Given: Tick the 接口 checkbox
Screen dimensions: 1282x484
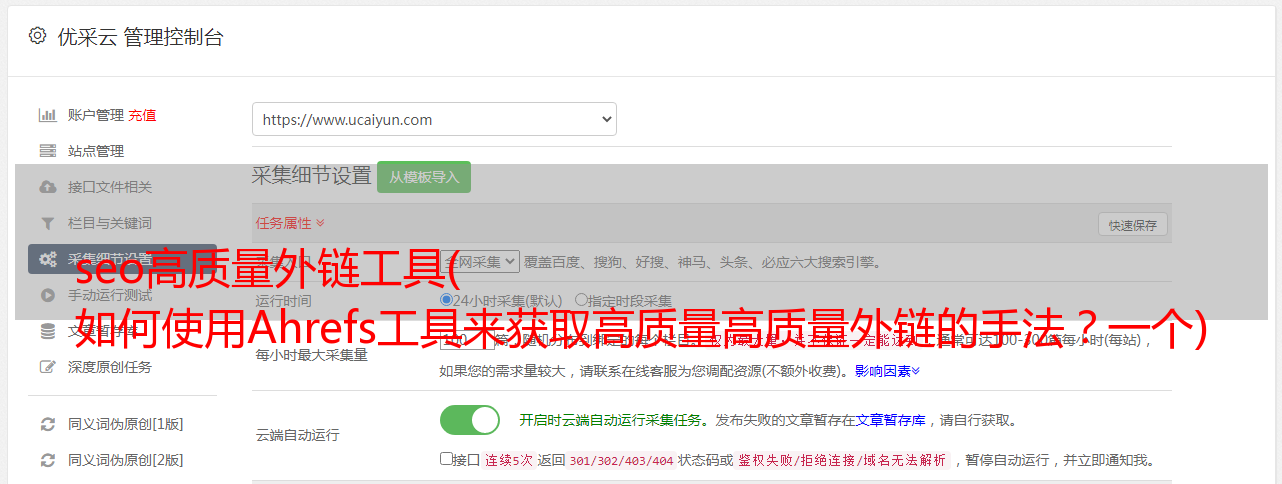Looking at the screenshot, I should point(446,459).
